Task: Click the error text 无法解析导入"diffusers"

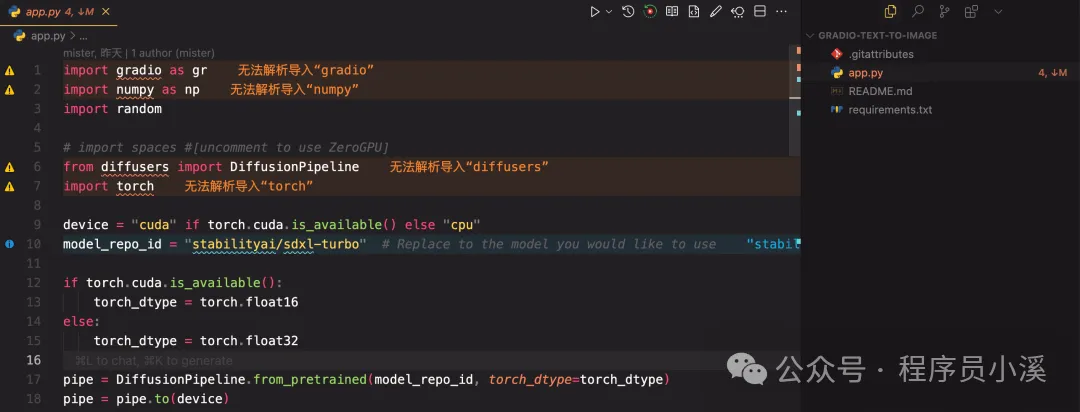Action: [469, 167]
